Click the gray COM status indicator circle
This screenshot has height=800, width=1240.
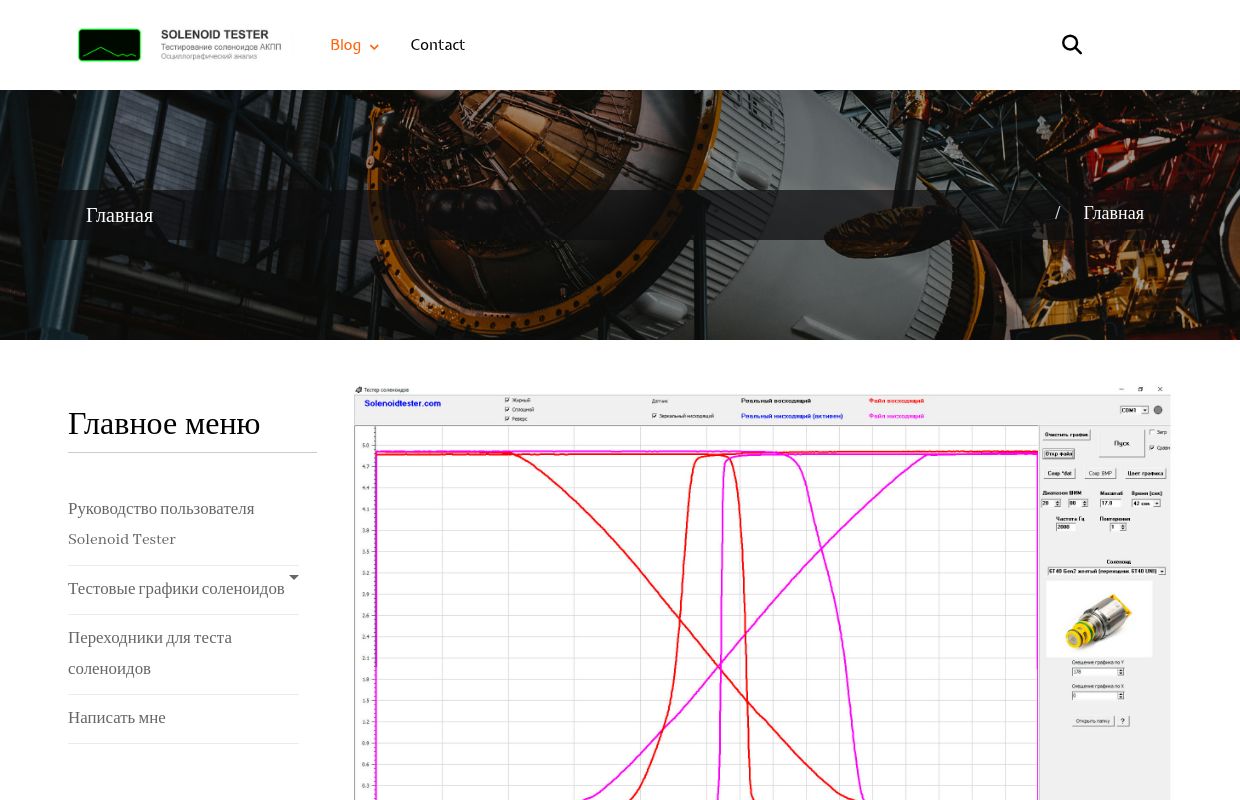[x=1158, y=410]
